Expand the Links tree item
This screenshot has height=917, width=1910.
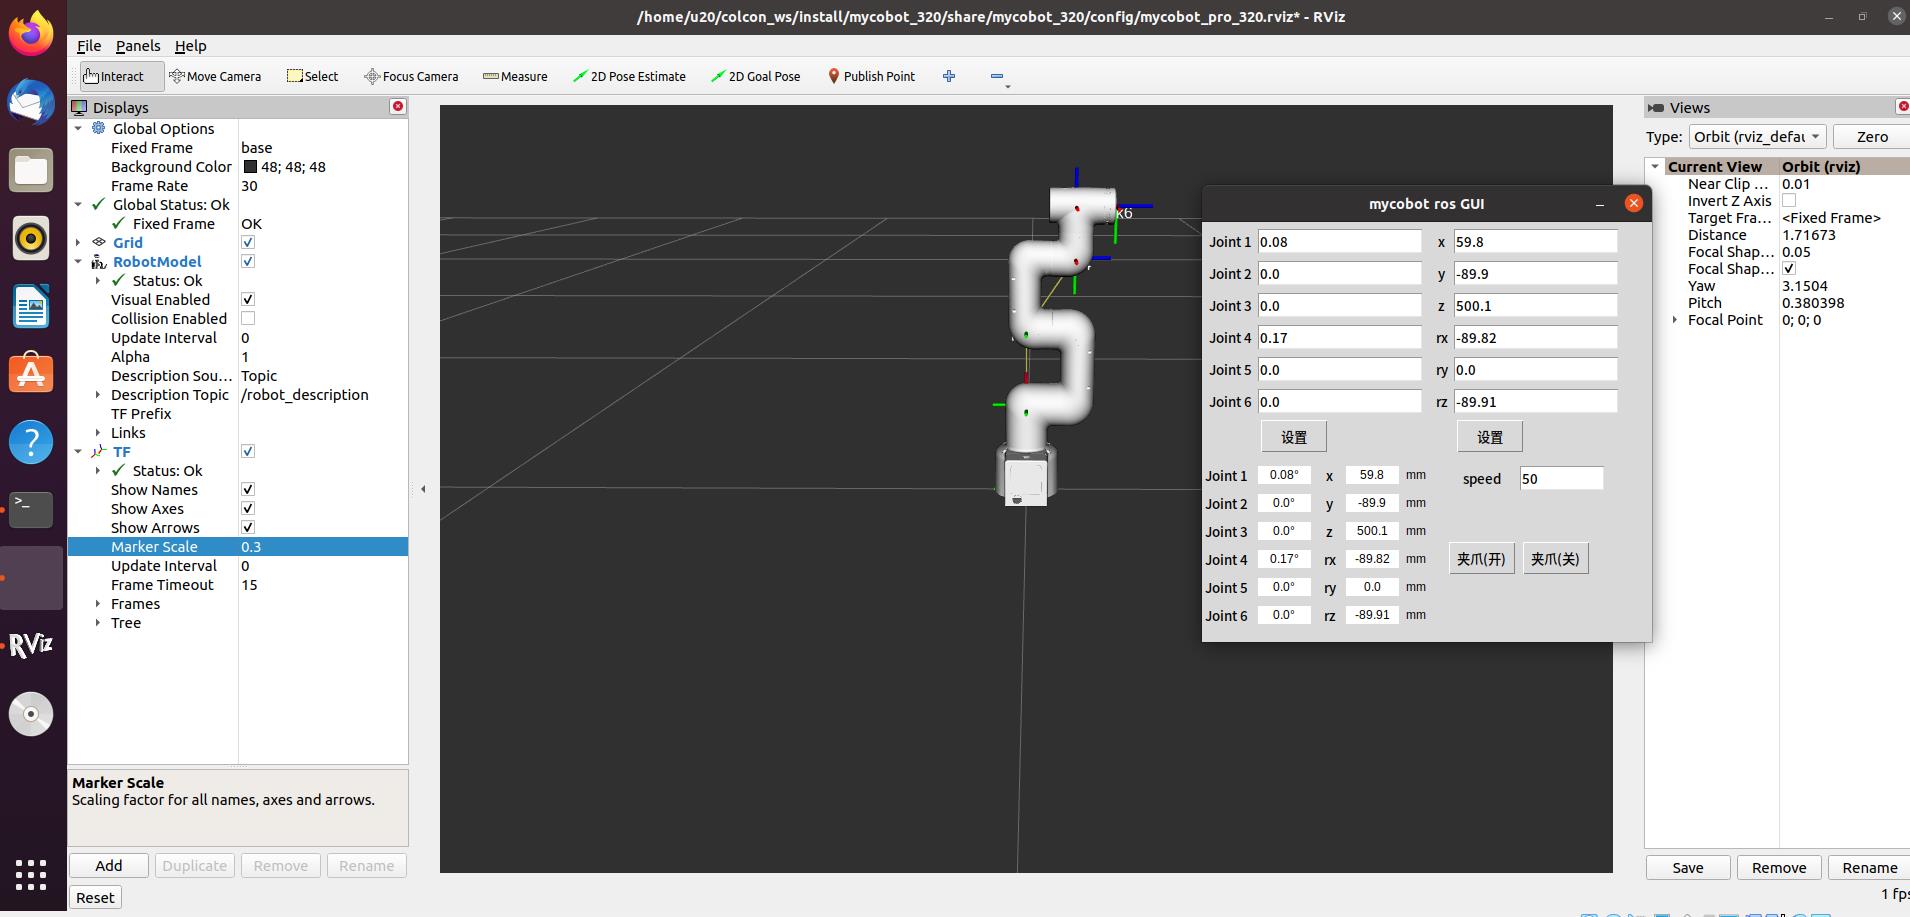98,433
